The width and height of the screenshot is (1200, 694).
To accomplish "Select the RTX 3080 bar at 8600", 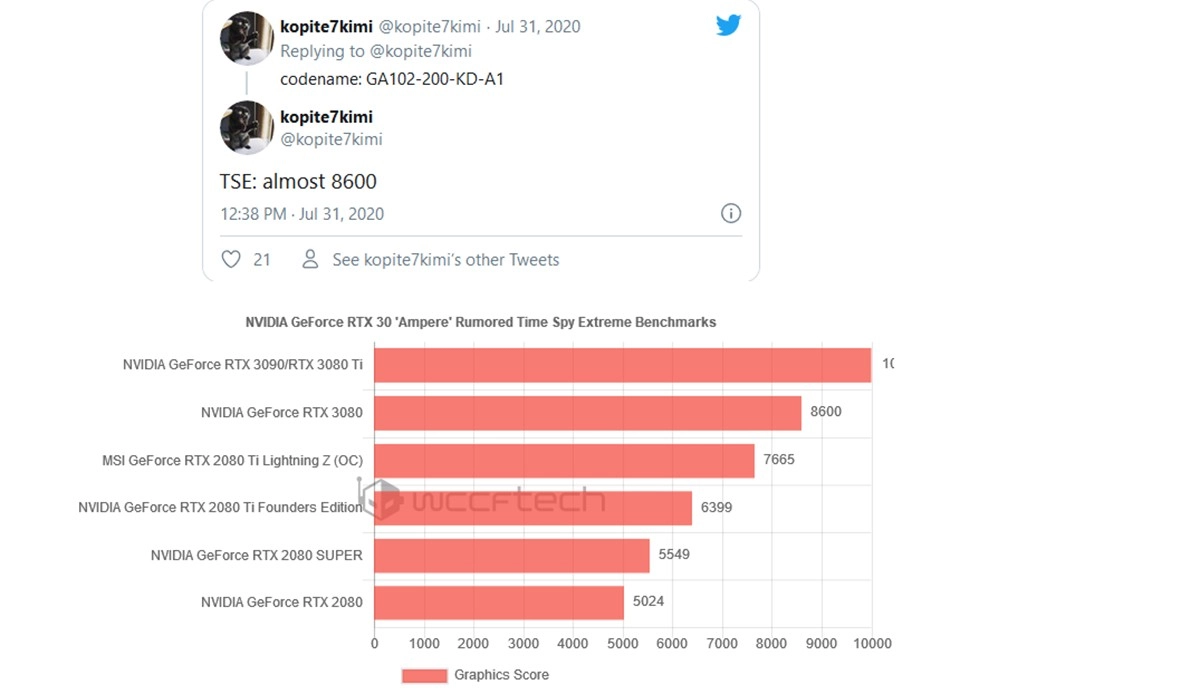I will point(588,413).
